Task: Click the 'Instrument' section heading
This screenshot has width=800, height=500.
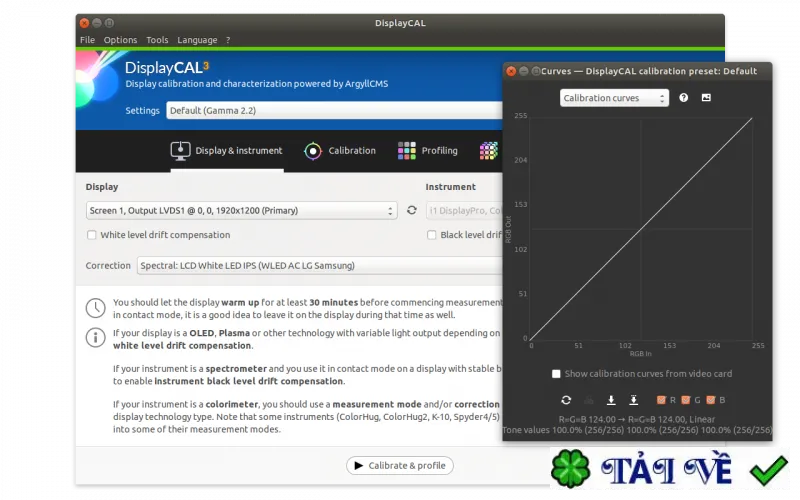Action: tap(451, 187)
